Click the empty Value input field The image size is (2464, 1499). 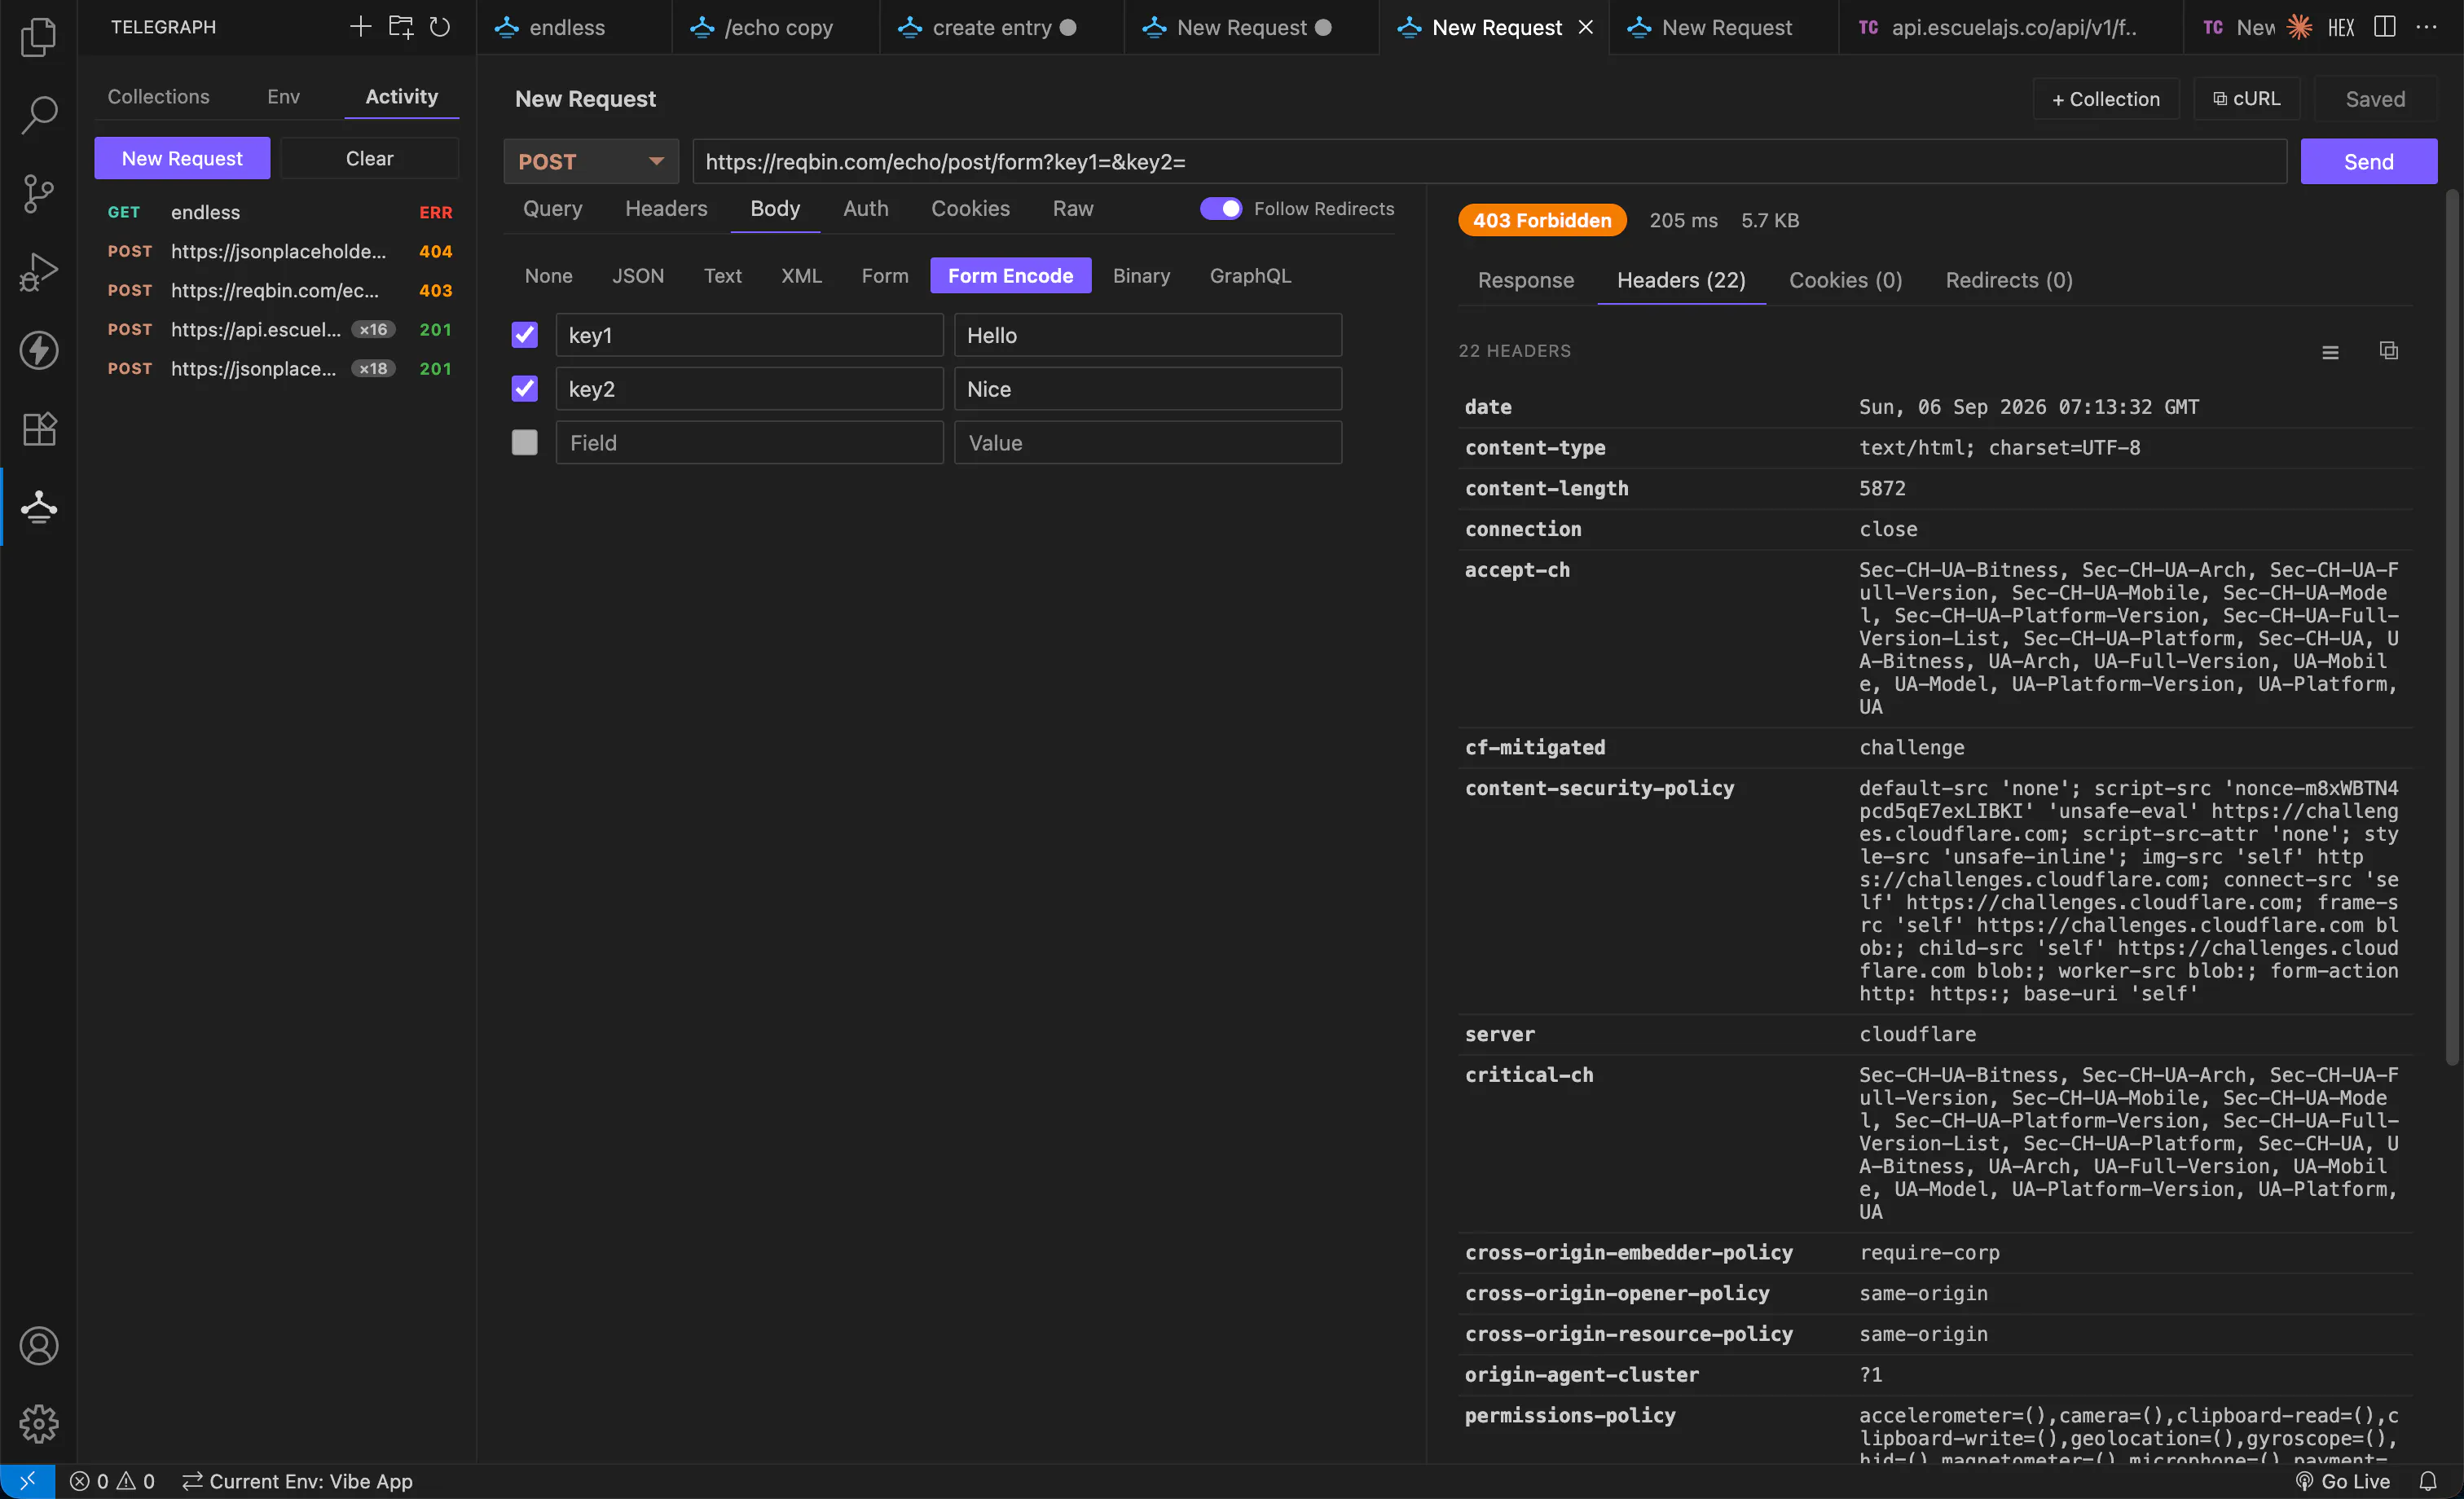pyautogui.click(x=1147, y=442)
